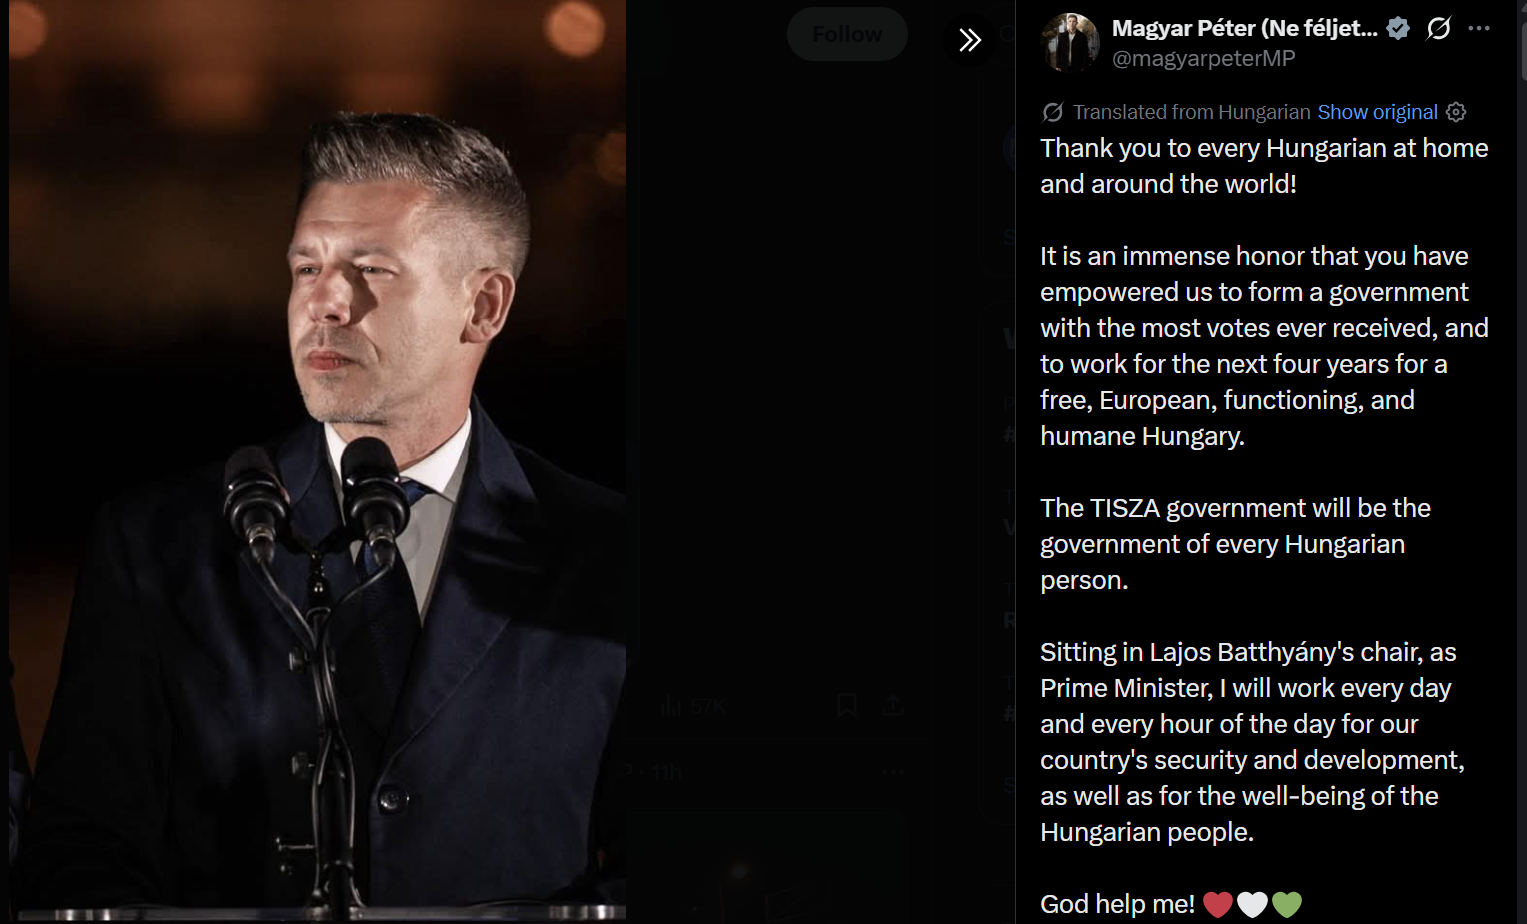Share the post with the dimmed share icon
Image resolution: width=1527 pixels, height=924 pixels.
point(893,706)
